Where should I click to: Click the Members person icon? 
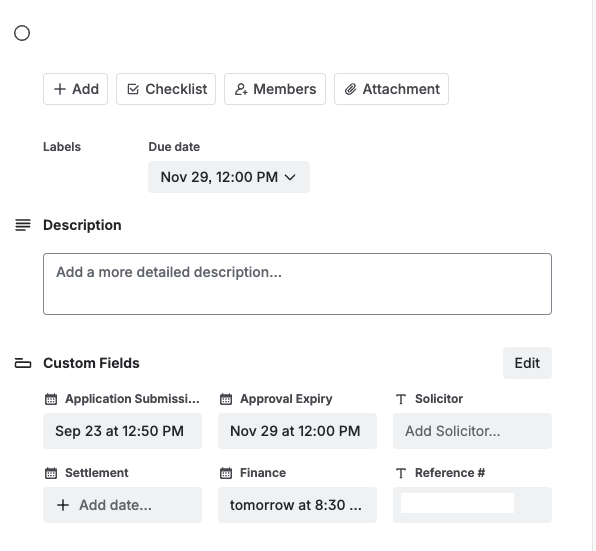coord(241,89)
